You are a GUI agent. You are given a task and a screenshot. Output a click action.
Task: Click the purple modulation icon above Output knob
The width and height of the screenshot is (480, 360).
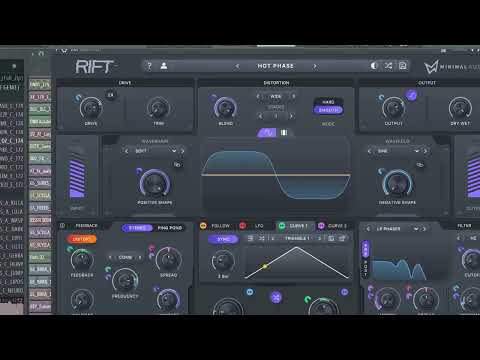(x=412, y=96)
